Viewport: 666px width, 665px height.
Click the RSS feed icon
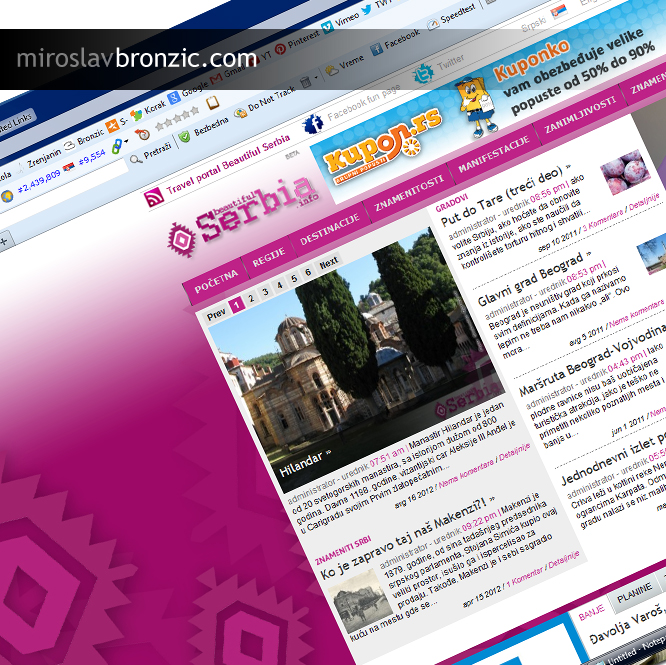tap(154, 197)
